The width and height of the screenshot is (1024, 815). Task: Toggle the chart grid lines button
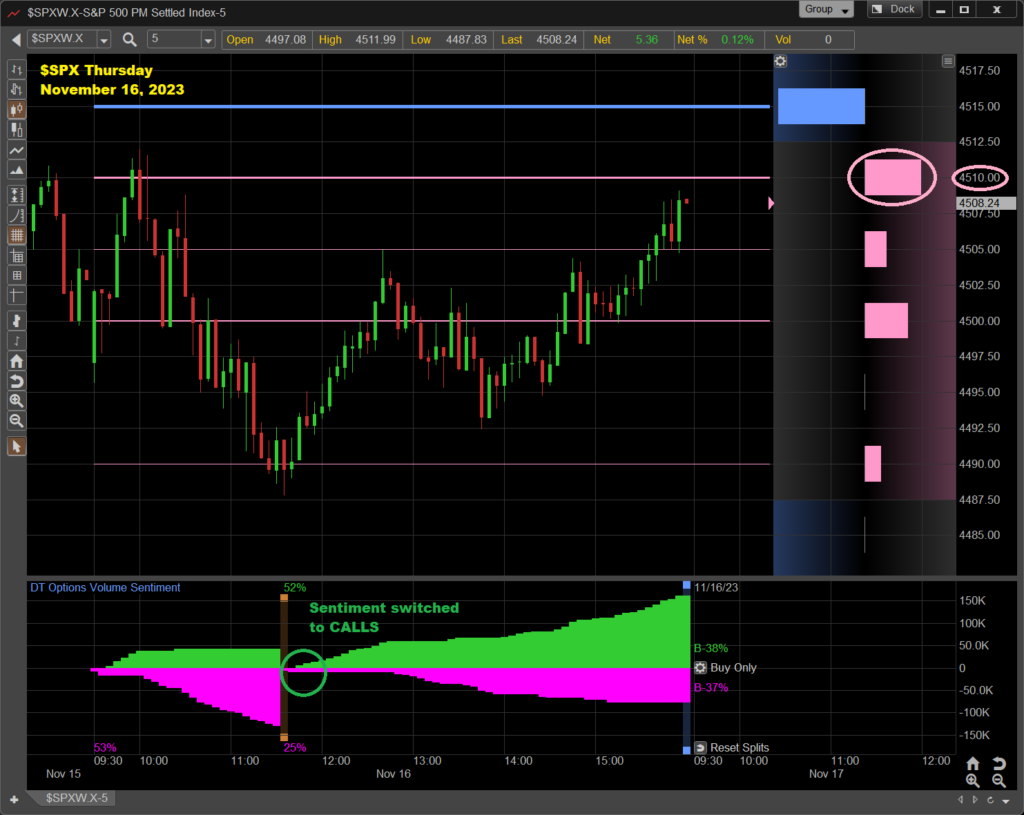(x=16, y=236)
